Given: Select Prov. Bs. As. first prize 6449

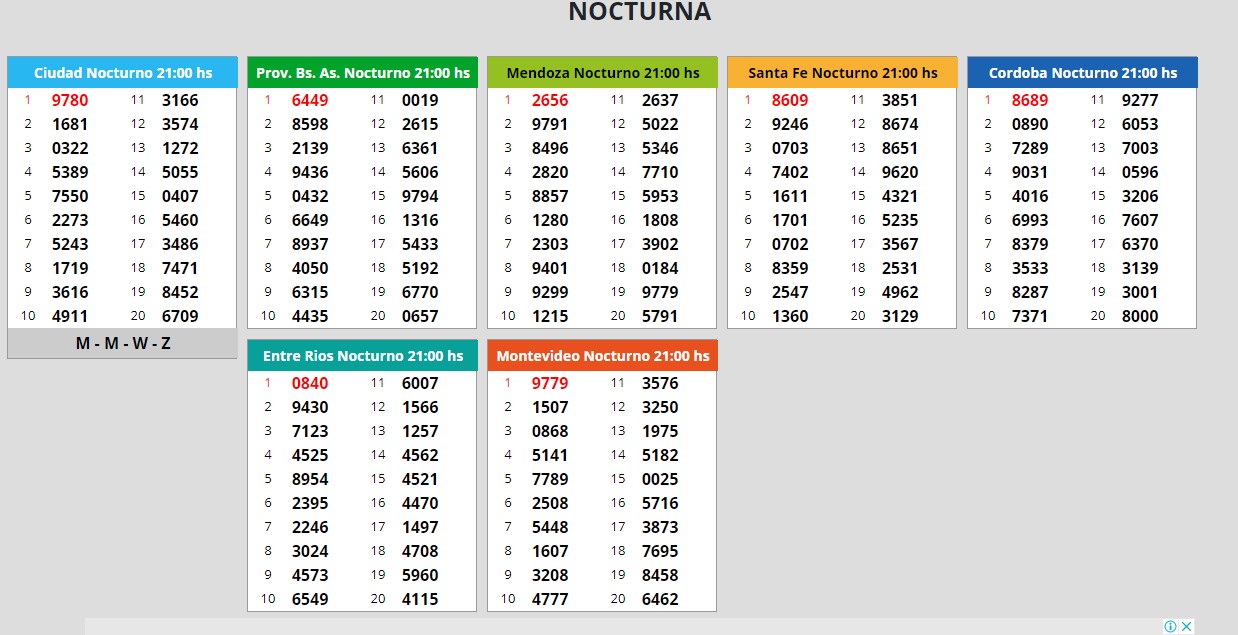Looking at the screenshot, I should [x=310, y=100].
